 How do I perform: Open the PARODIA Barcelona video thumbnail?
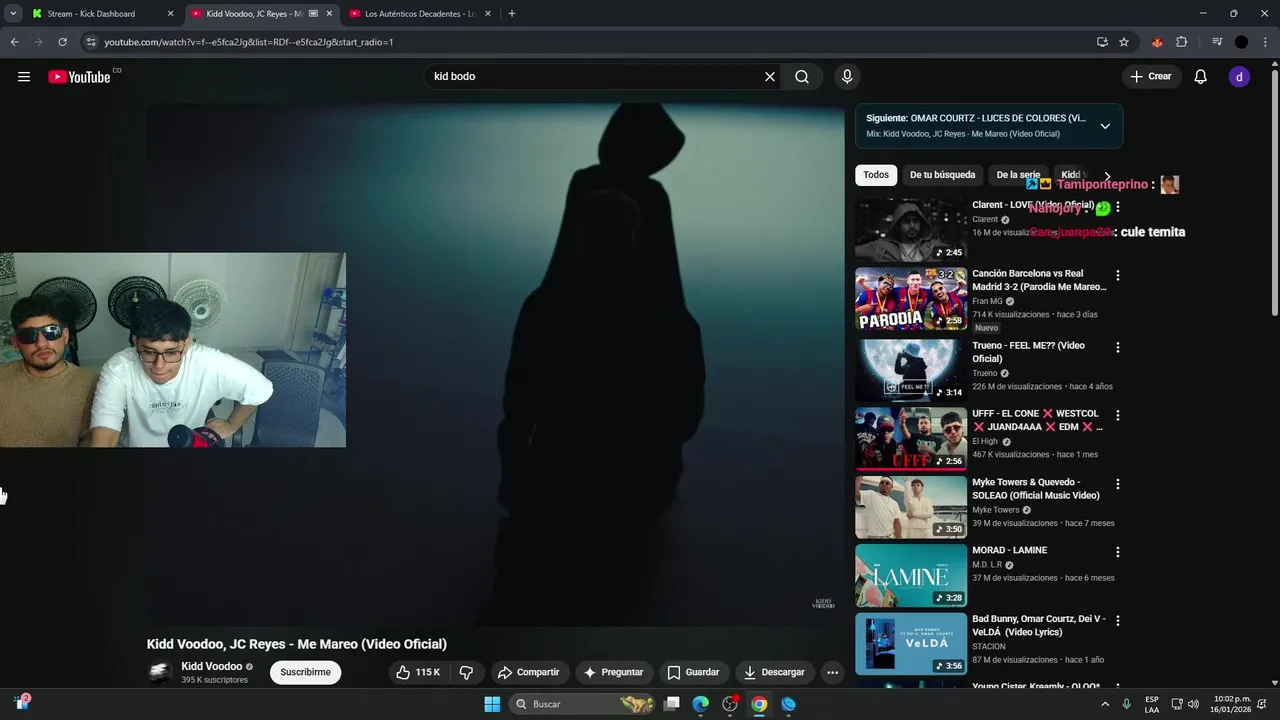[910, 299]
